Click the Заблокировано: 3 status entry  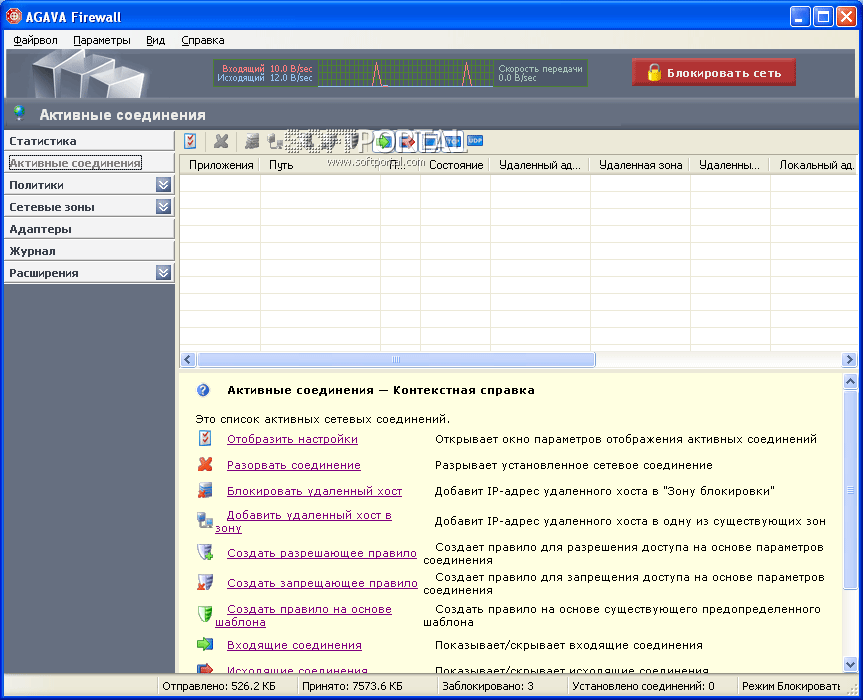pos(488,686)
